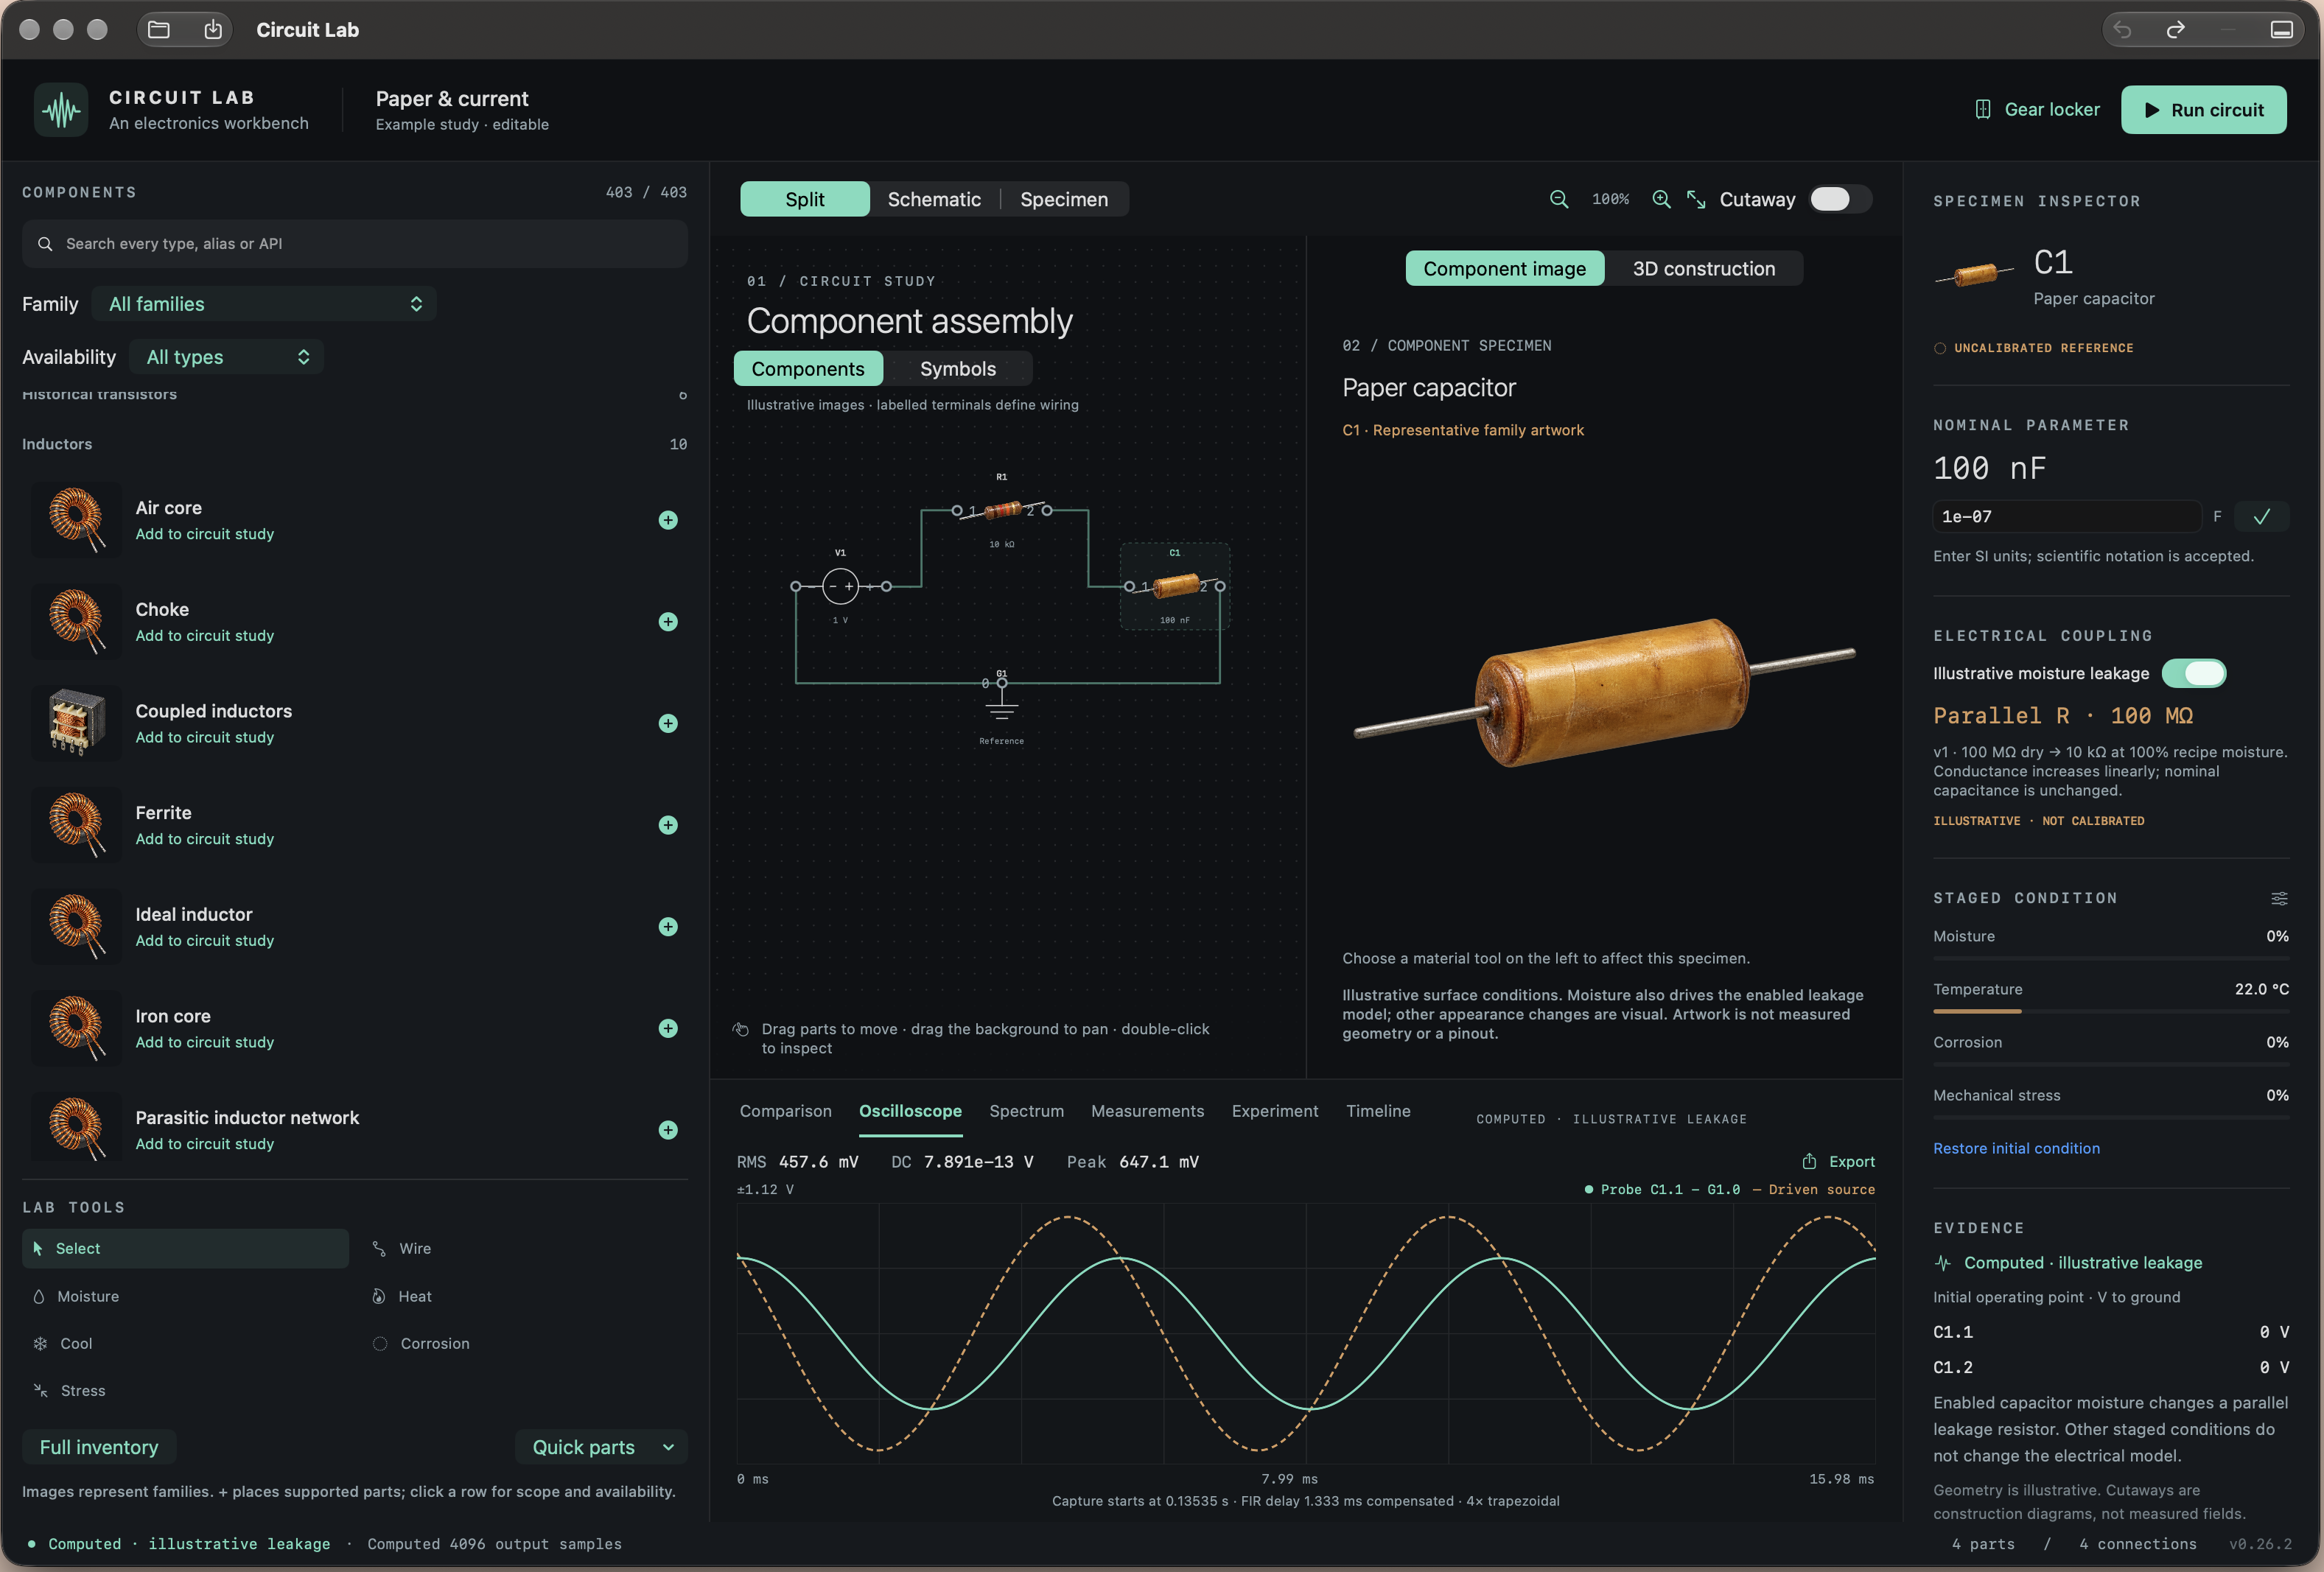Open the Family dropdown
The width and height of the screenshot is (2324, 1572).
click(264, 304)
